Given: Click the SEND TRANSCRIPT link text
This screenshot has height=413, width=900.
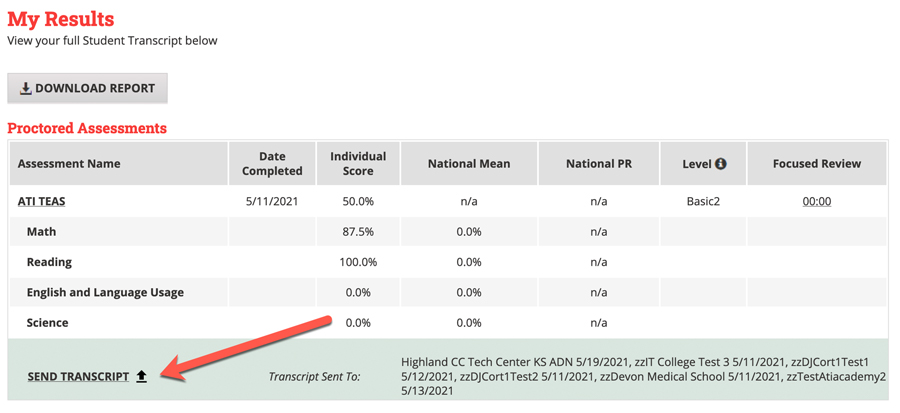Looking at the screenshot, I should (x=78, y=377).
